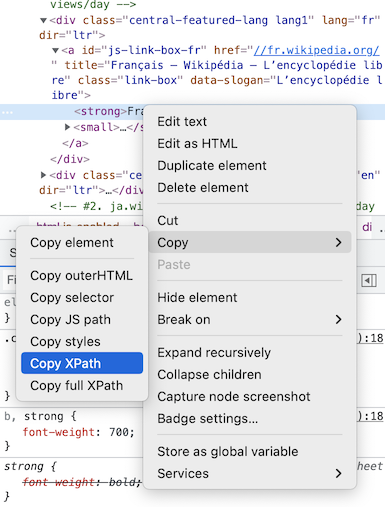This screenshot has width=385, height=507.
Task: Select Cut from the context menu
Action: coord(250,221)
